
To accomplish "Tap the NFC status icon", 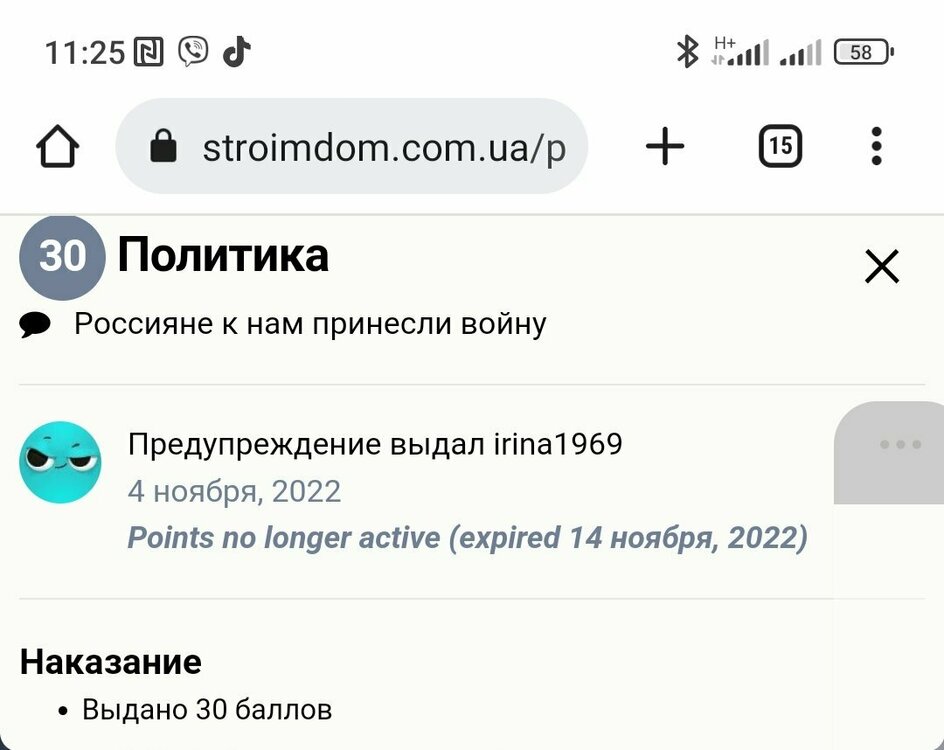I will (148, 52).
